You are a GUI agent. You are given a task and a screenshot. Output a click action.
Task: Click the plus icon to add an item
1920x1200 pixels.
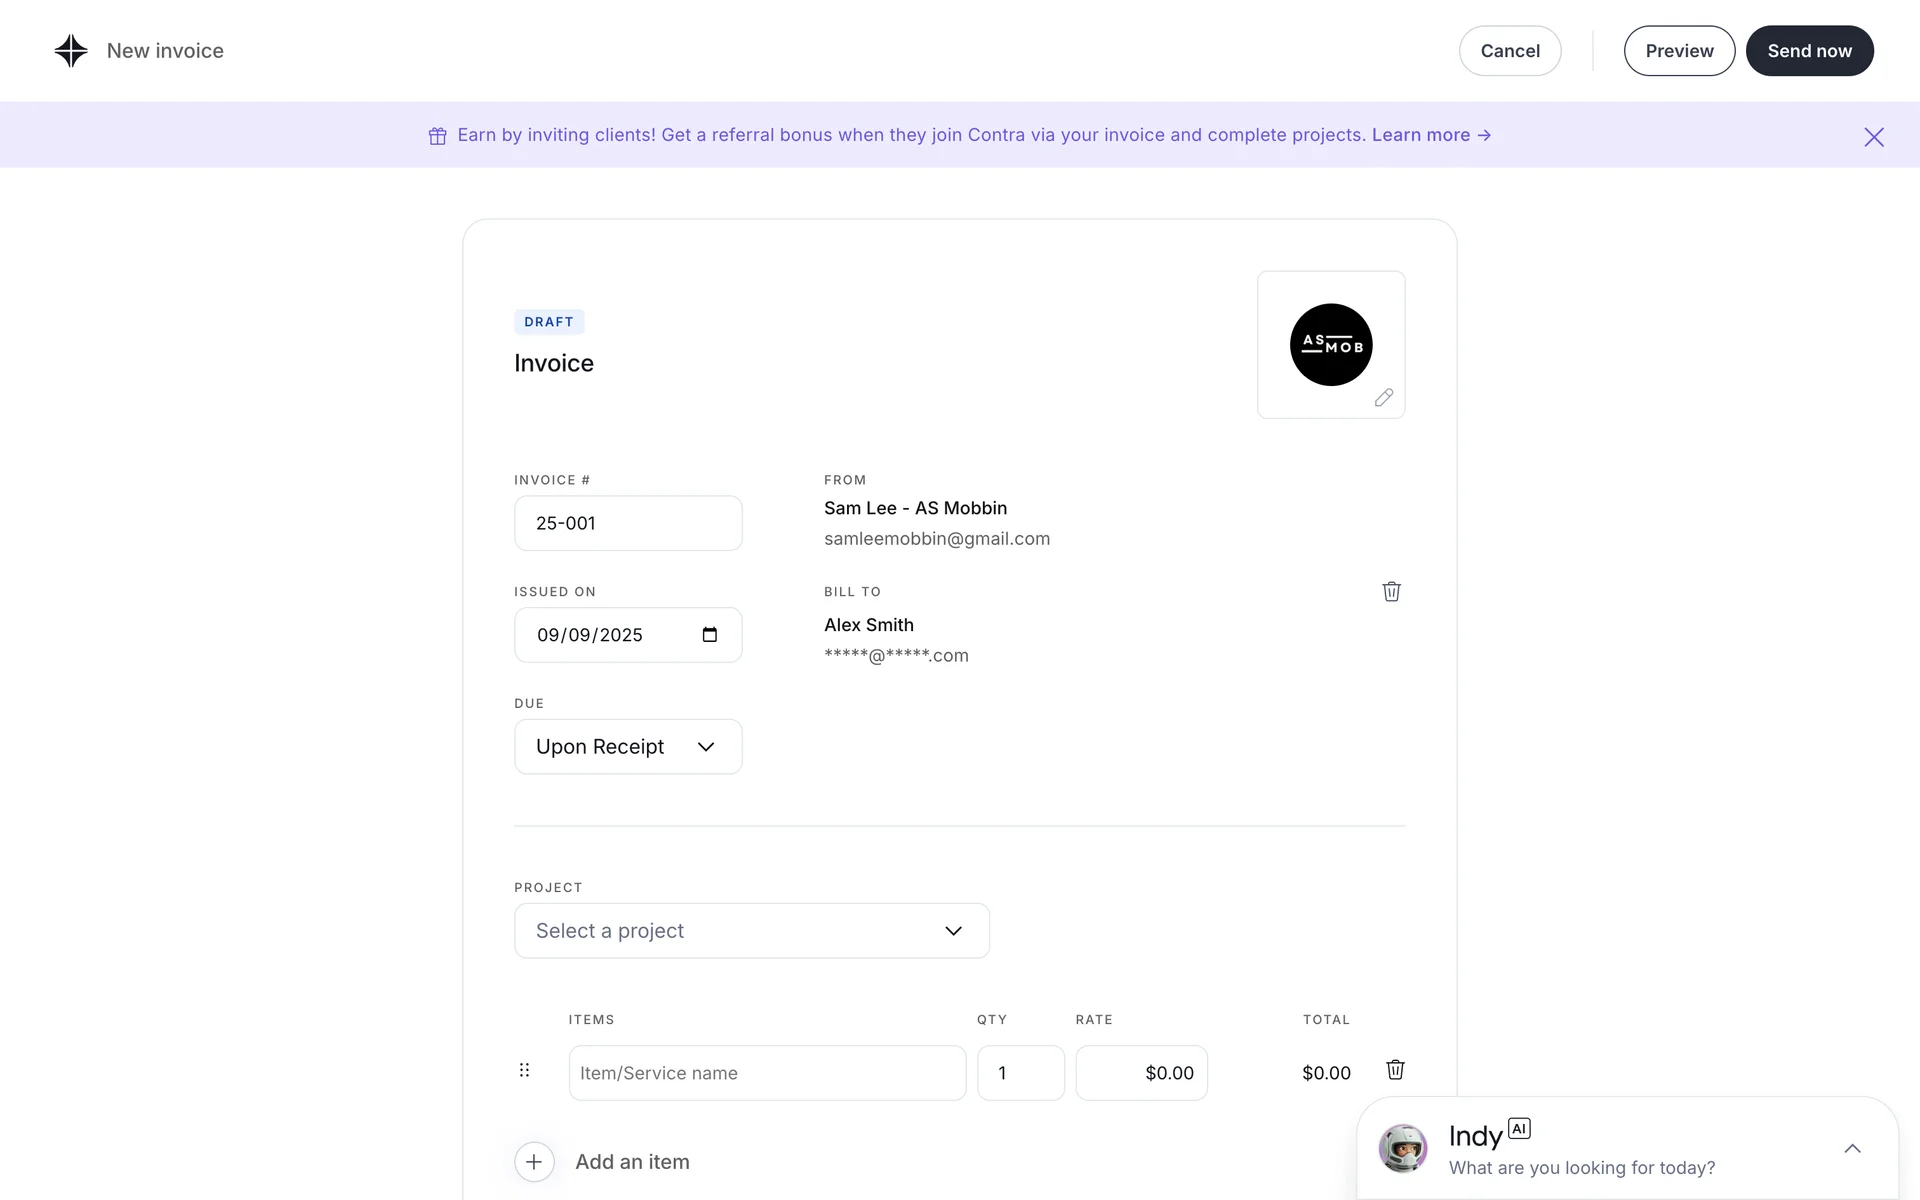(x=534, y=1162)
